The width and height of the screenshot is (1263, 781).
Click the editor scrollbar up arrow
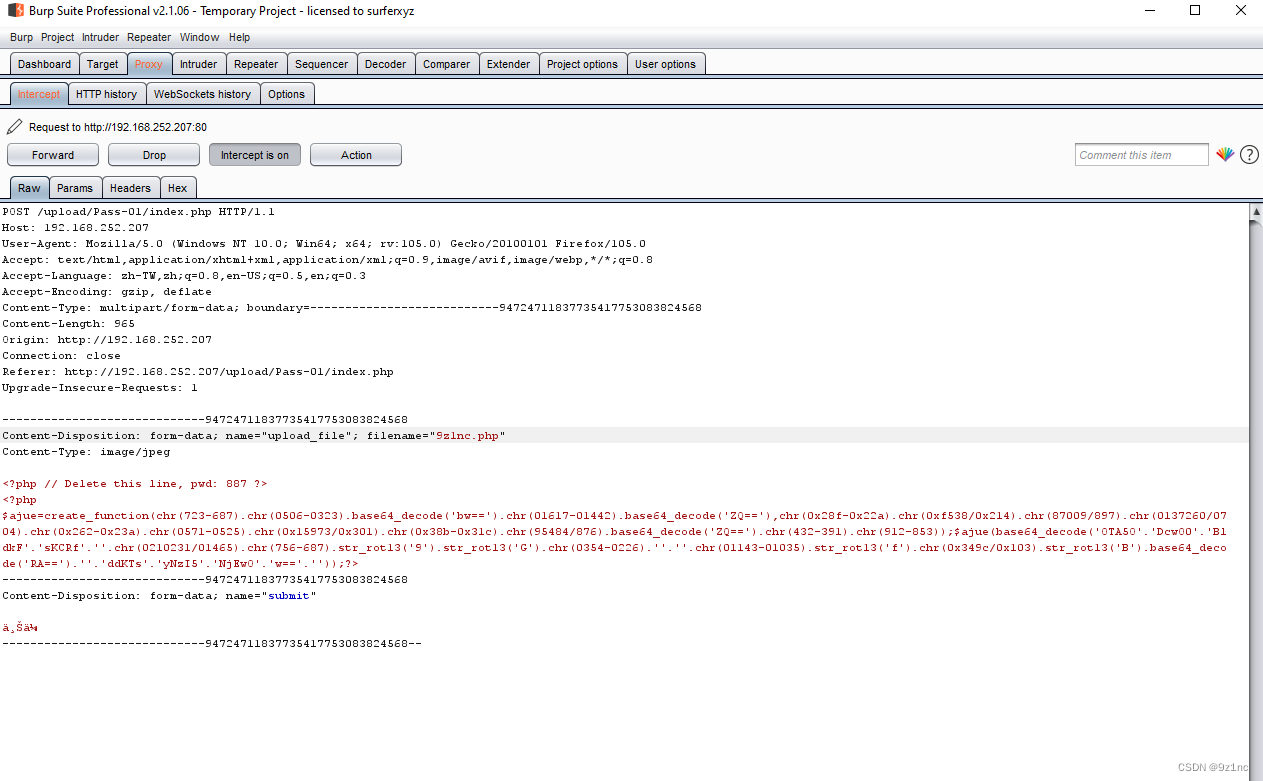coord(1256,211)
